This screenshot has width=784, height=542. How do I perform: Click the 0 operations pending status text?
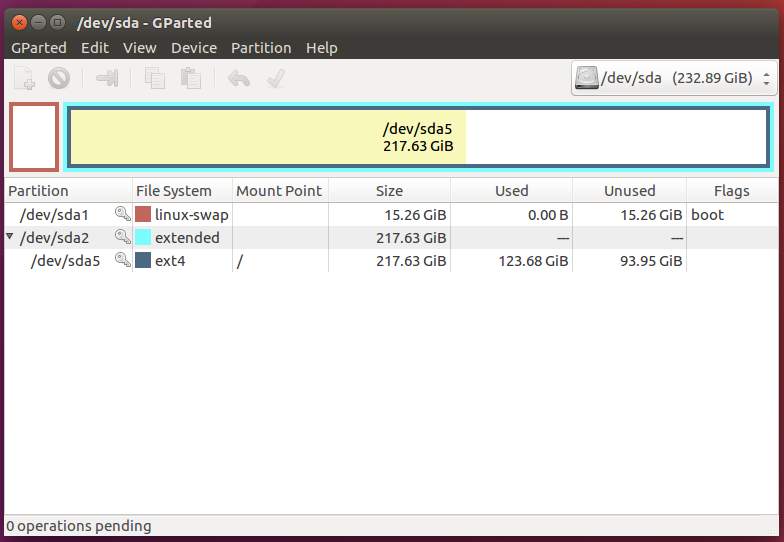(78, 526)
